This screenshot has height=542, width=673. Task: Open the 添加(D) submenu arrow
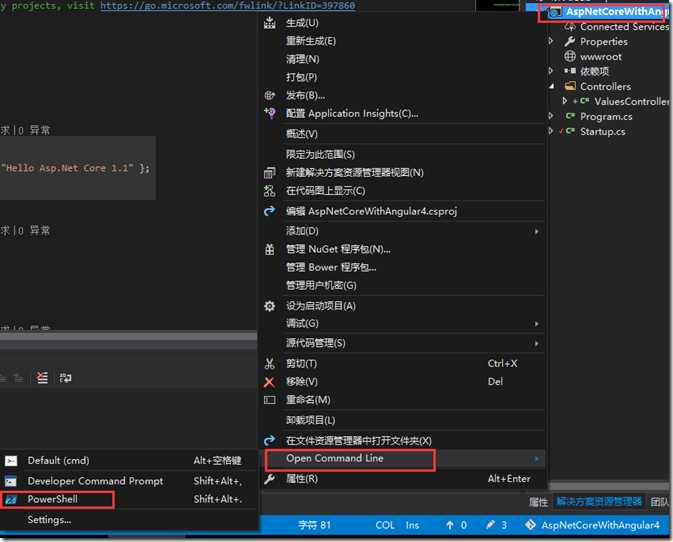point(537,232)
